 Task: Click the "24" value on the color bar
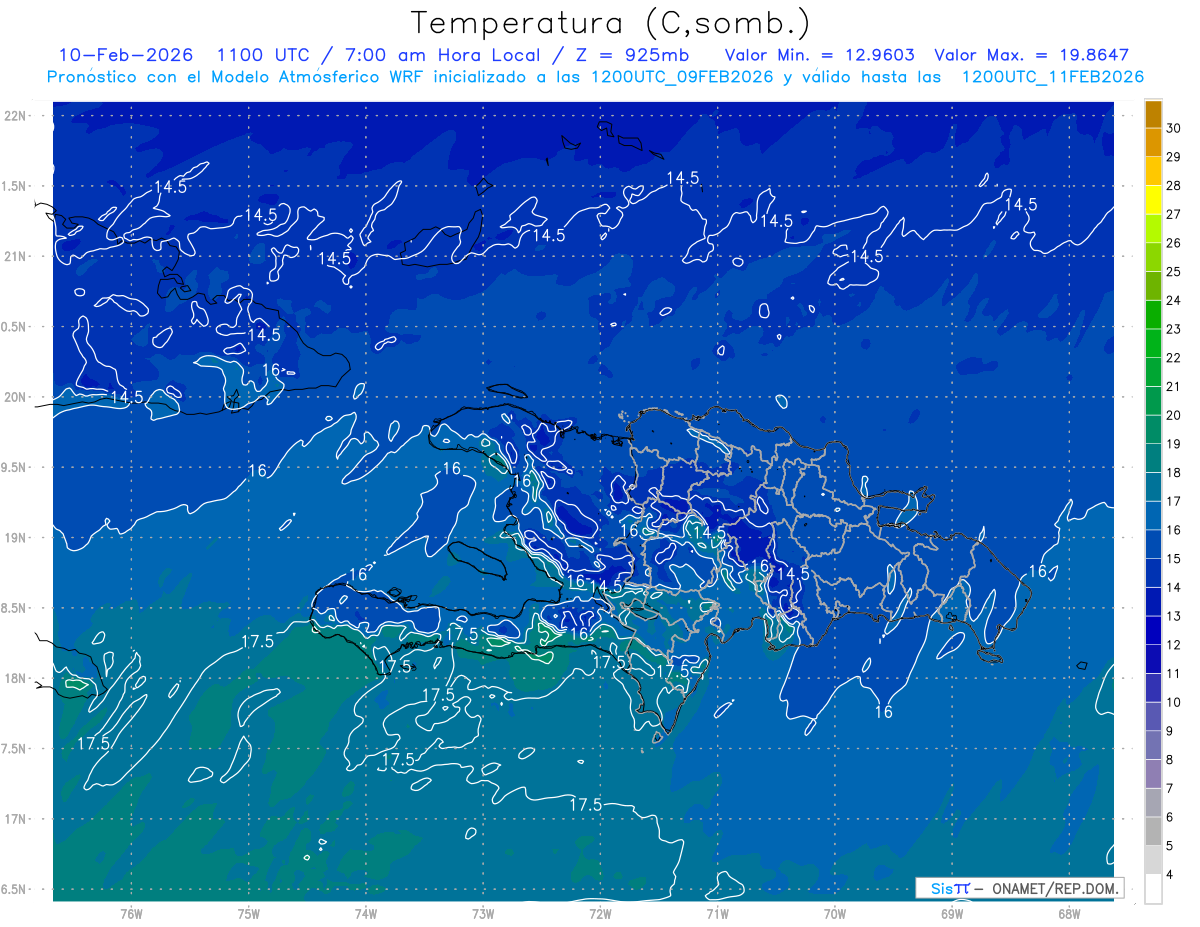pos(1173,300)
